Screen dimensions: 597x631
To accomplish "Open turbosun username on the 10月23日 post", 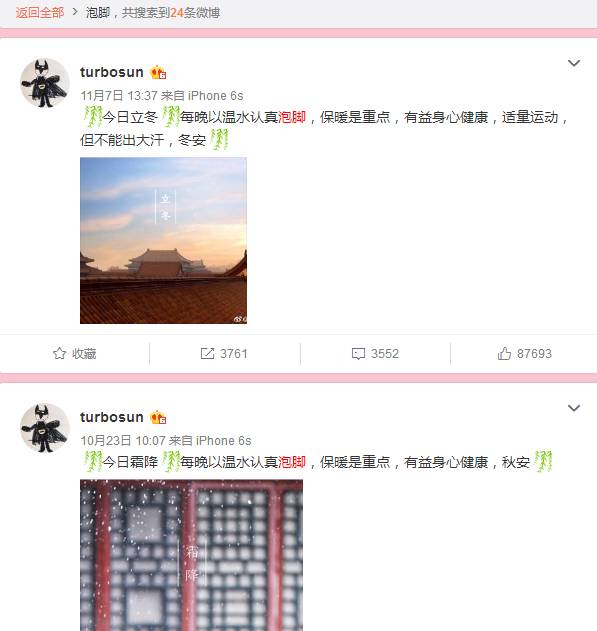I will [111, 417].
